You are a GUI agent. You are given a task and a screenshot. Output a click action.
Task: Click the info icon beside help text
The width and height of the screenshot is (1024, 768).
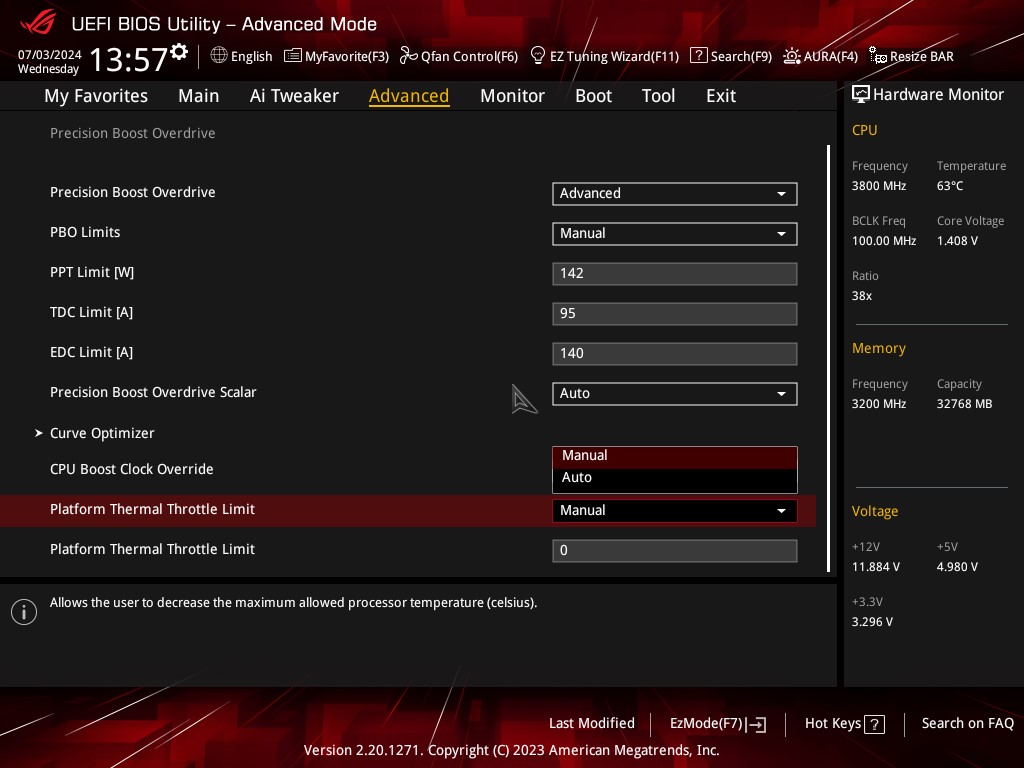click(x=24, y=612)
